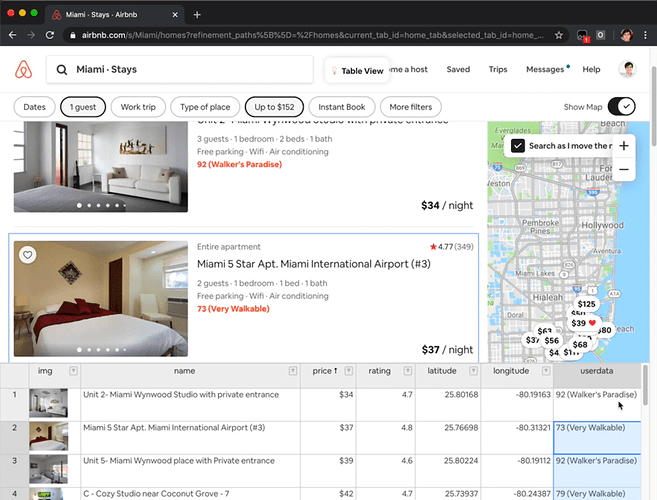Click the Miami Stays search field
The width and height of the screenshot is (657, 500).
point(180,70)
